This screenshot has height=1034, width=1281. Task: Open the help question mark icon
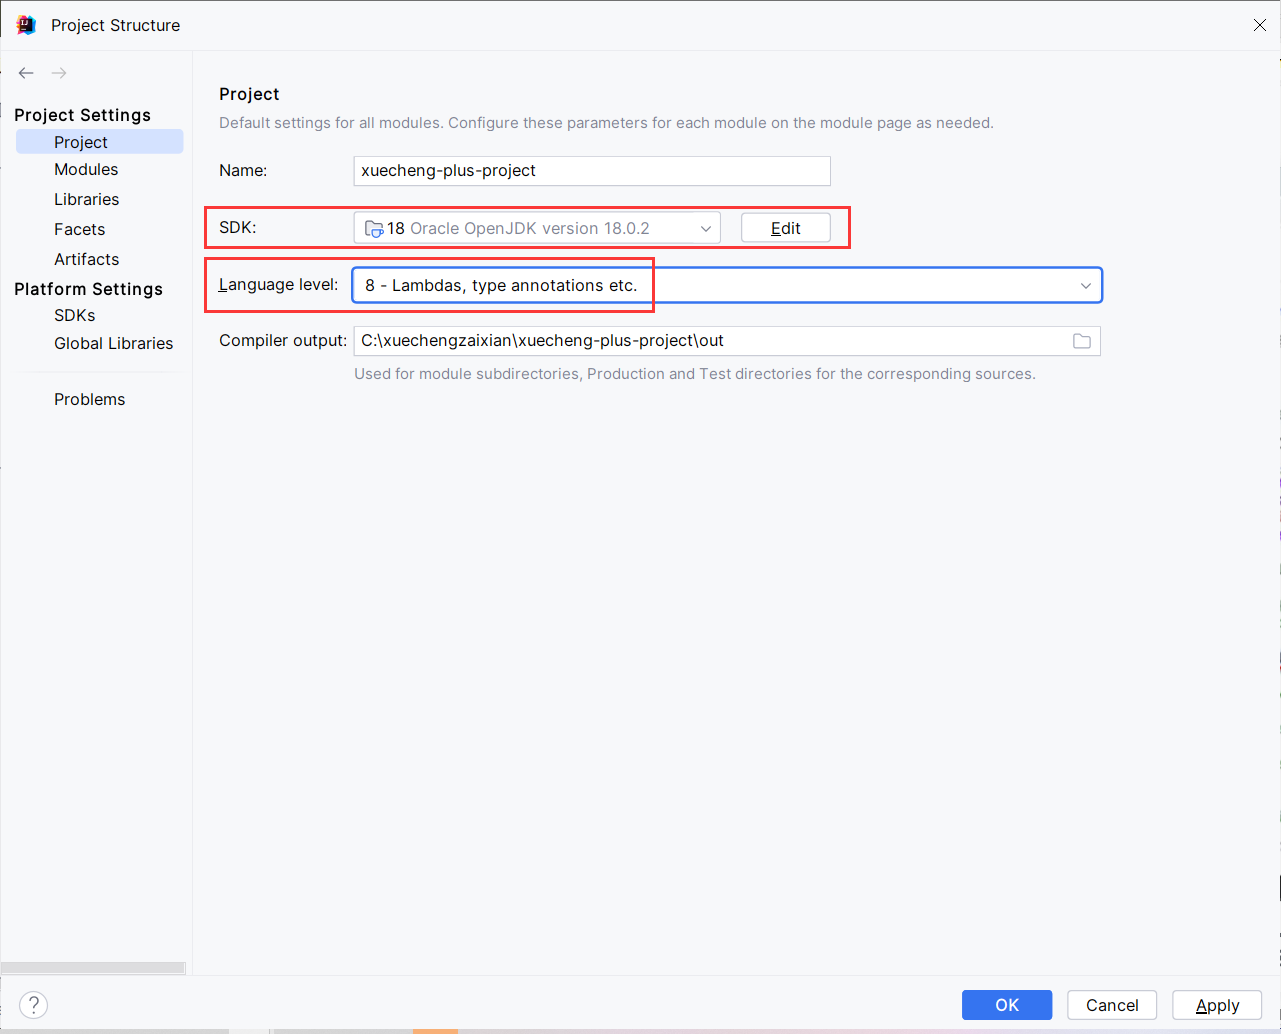point(33,1005)
